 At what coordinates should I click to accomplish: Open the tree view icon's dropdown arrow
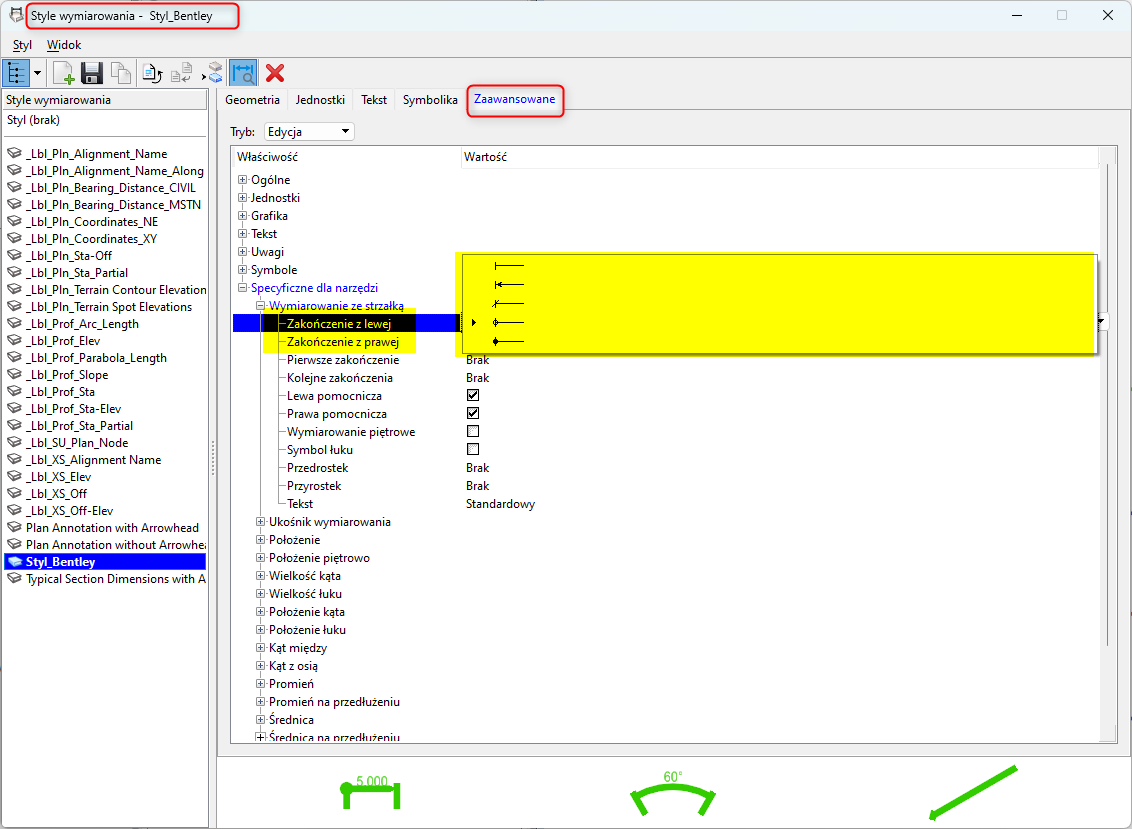pyautogui.click(x=38, y=72)
